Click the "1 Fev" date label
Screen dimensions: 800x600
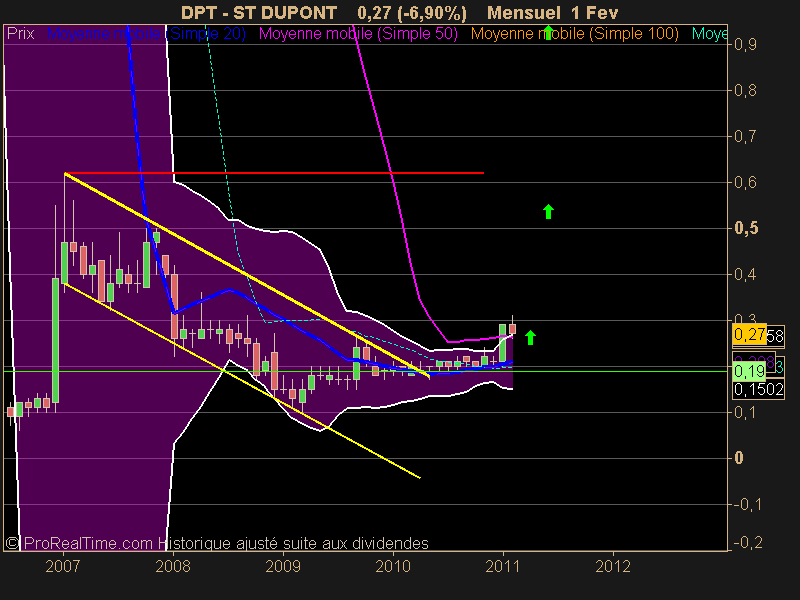[x=594, y=12]
